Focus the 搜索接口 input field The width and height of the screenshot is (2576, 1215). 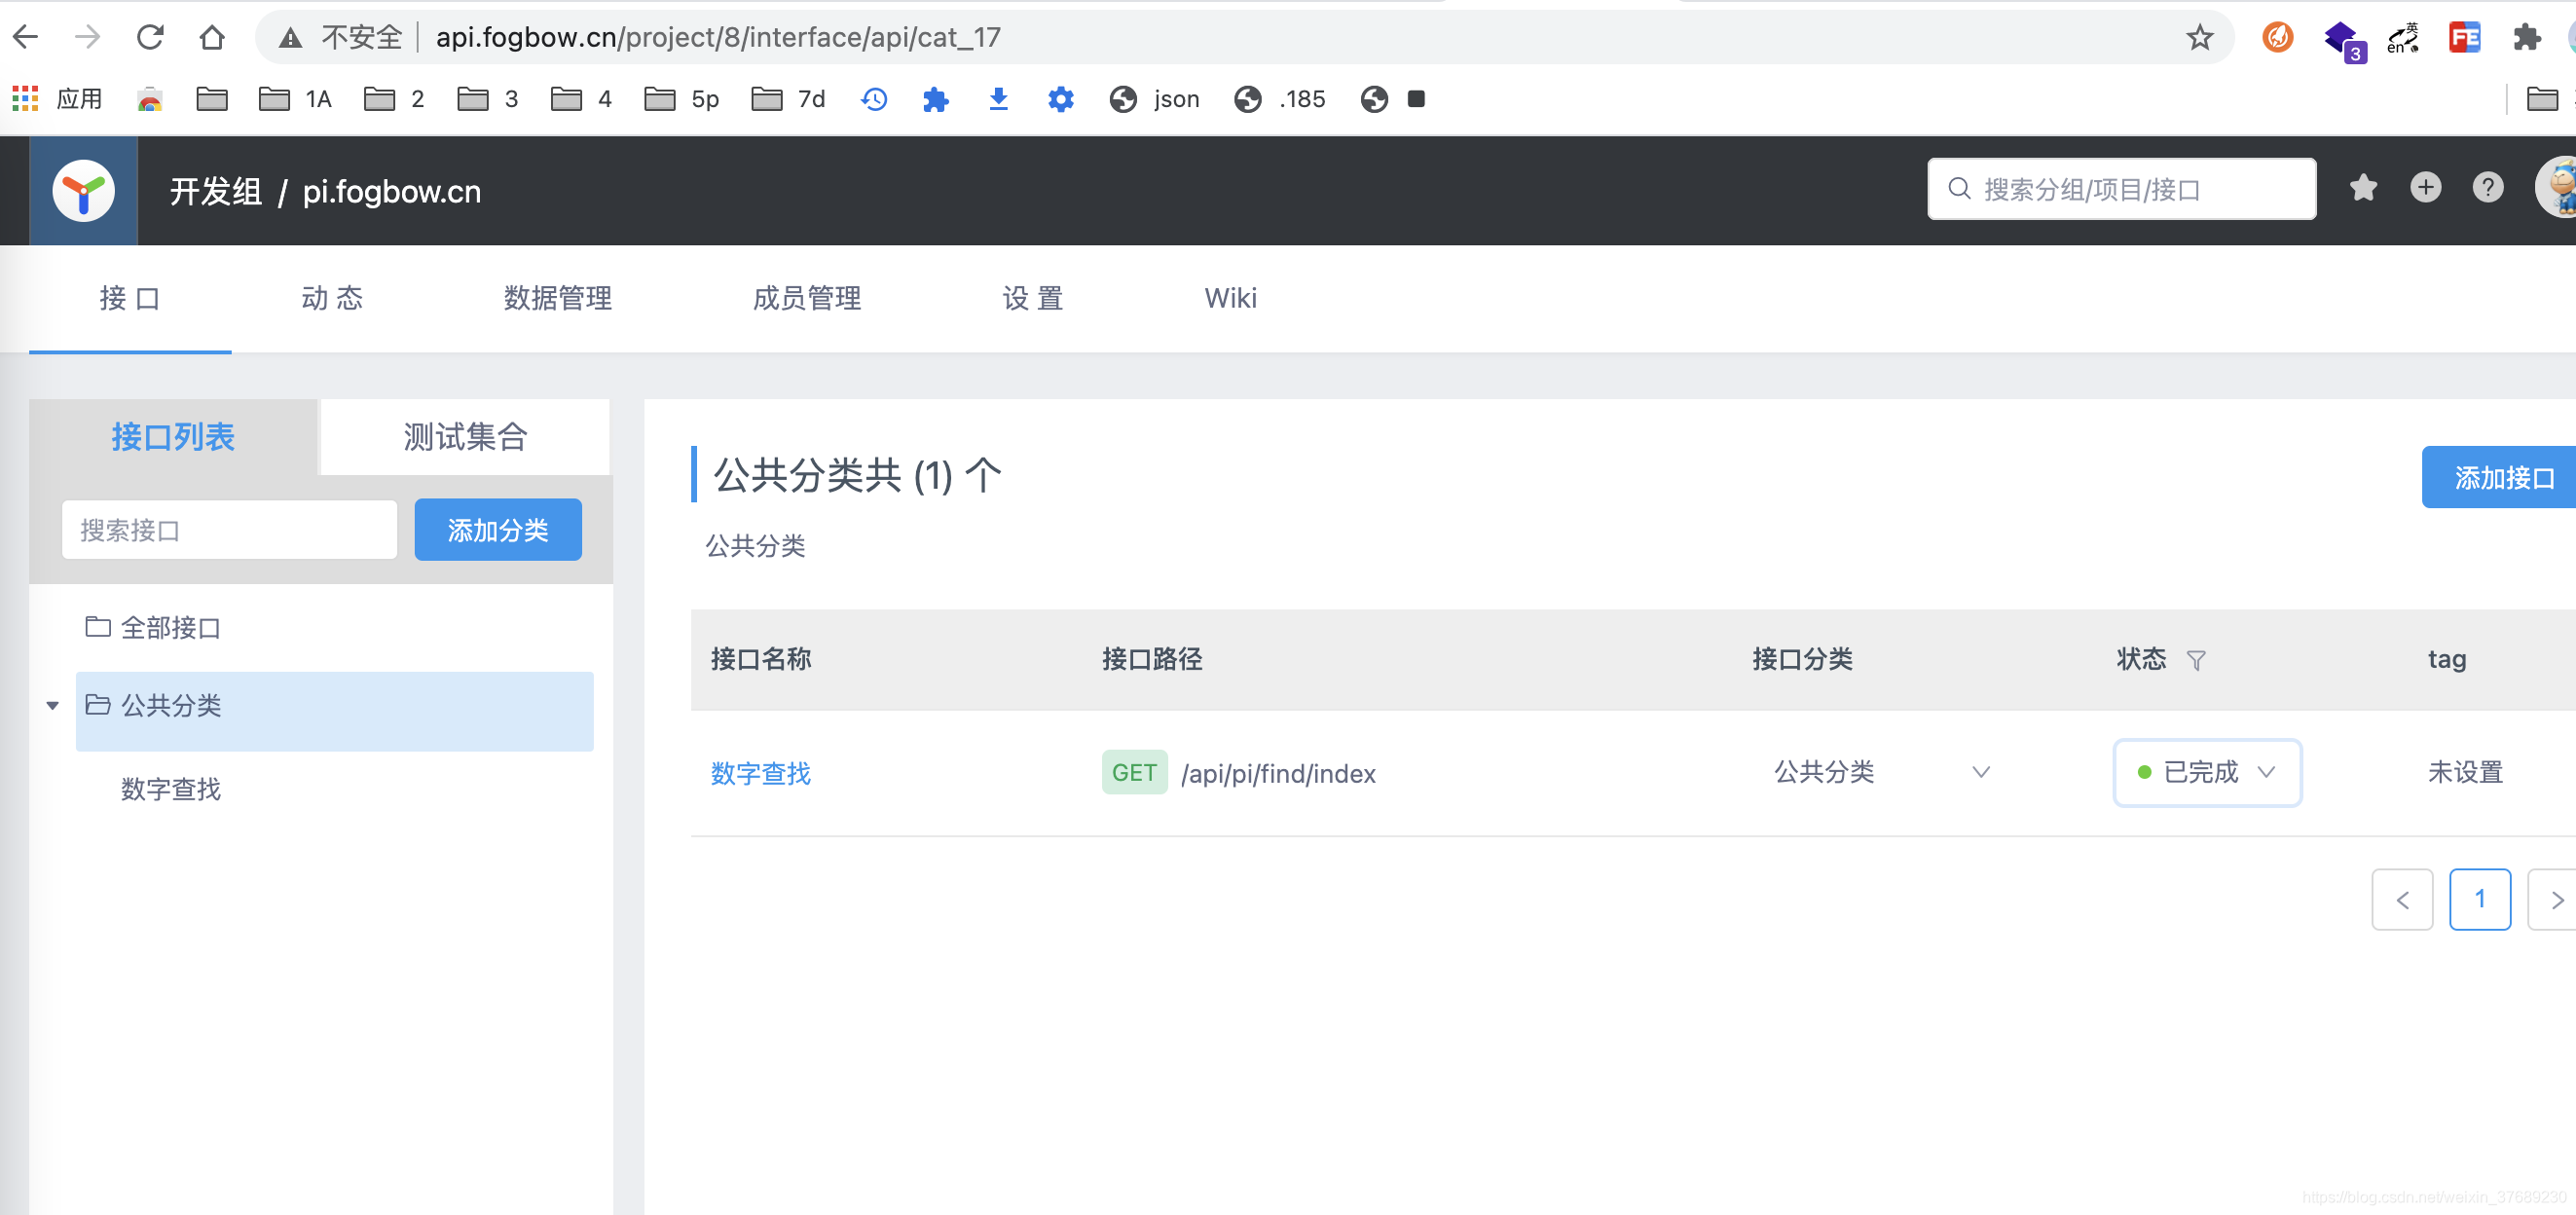229,530
